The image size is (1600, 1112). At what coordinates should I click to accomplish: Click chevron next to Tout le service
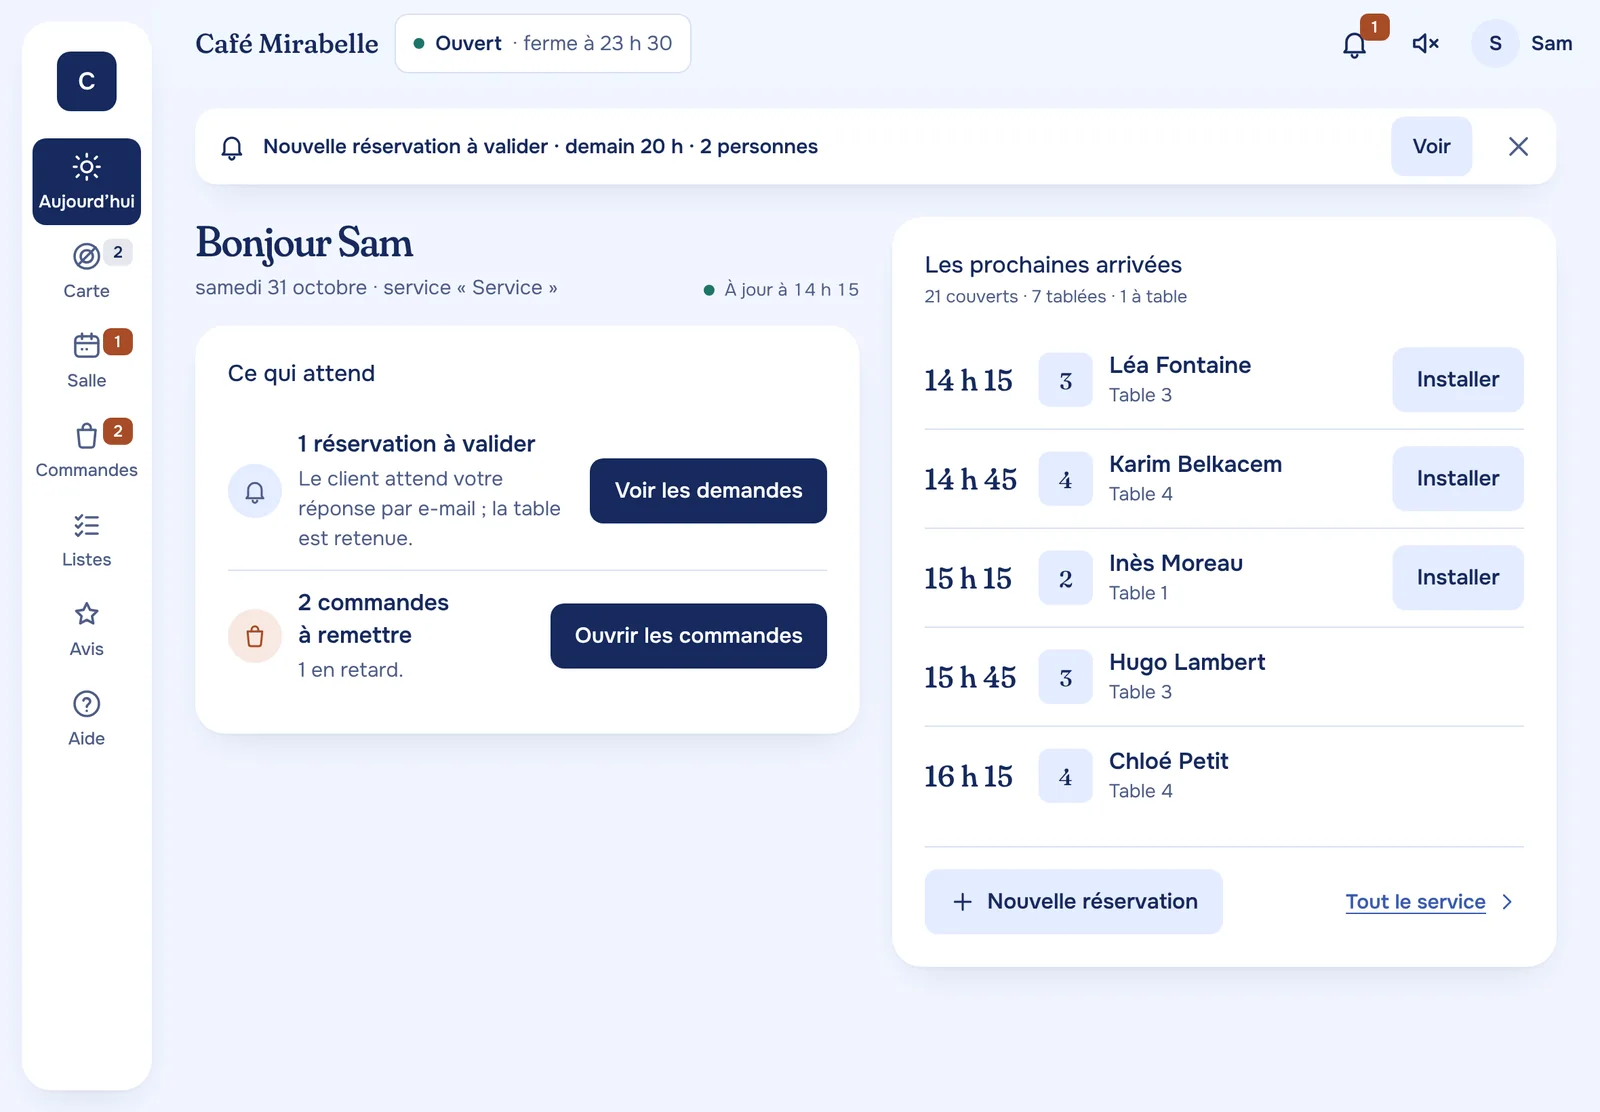point(1507,902)
